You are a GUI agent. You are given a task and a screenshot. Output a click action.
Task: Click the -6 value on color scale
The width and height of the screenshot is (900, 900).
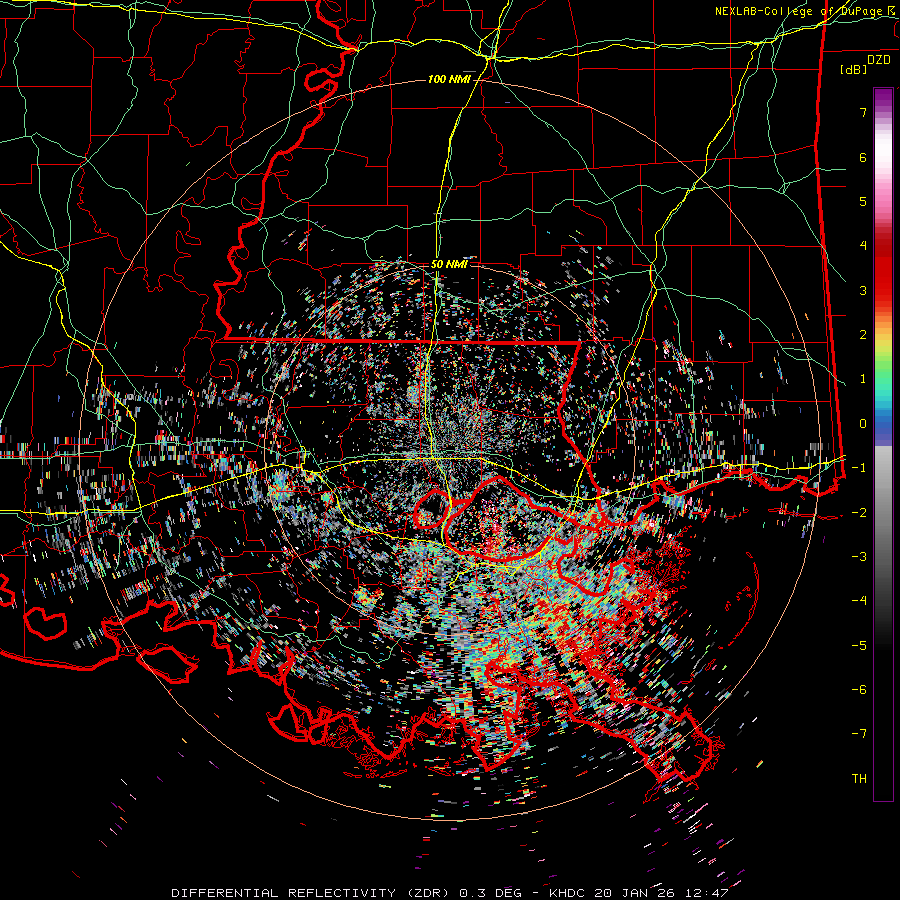pyautogui.click(x=859, y=689)
